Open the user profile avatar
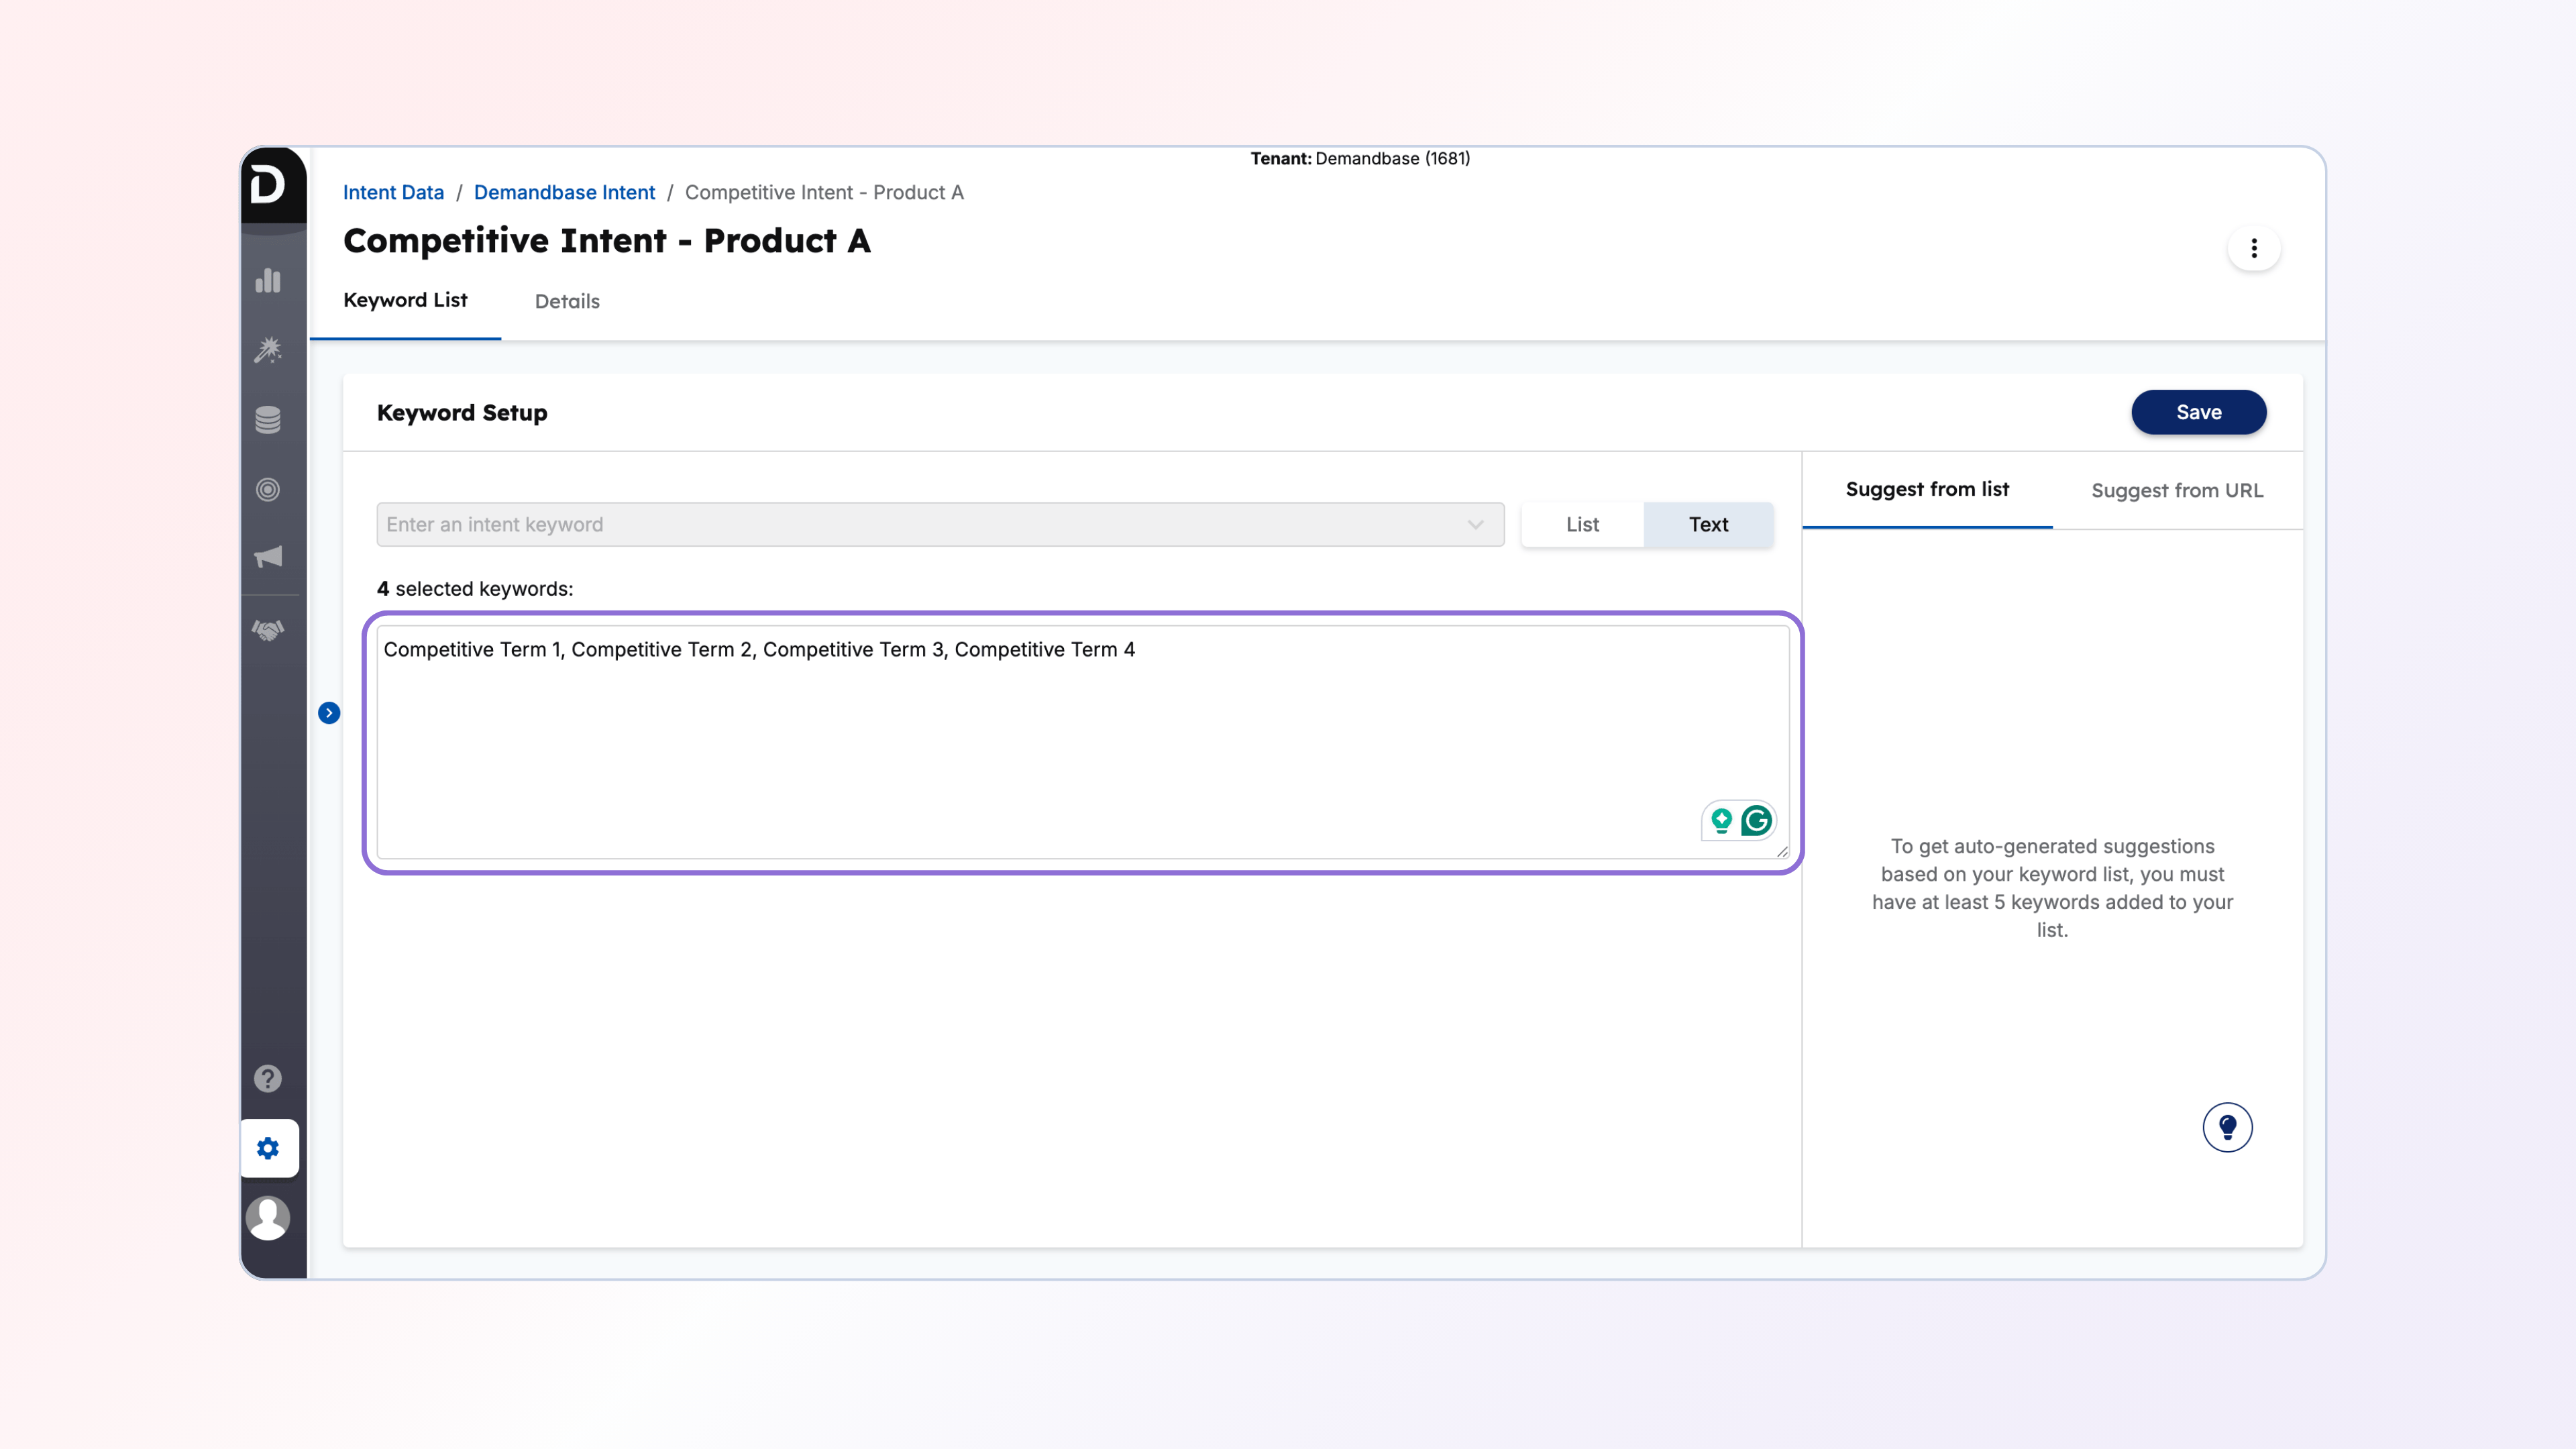Image resolution: width=2576 pixels, height=1449 pixels. 268,1217
